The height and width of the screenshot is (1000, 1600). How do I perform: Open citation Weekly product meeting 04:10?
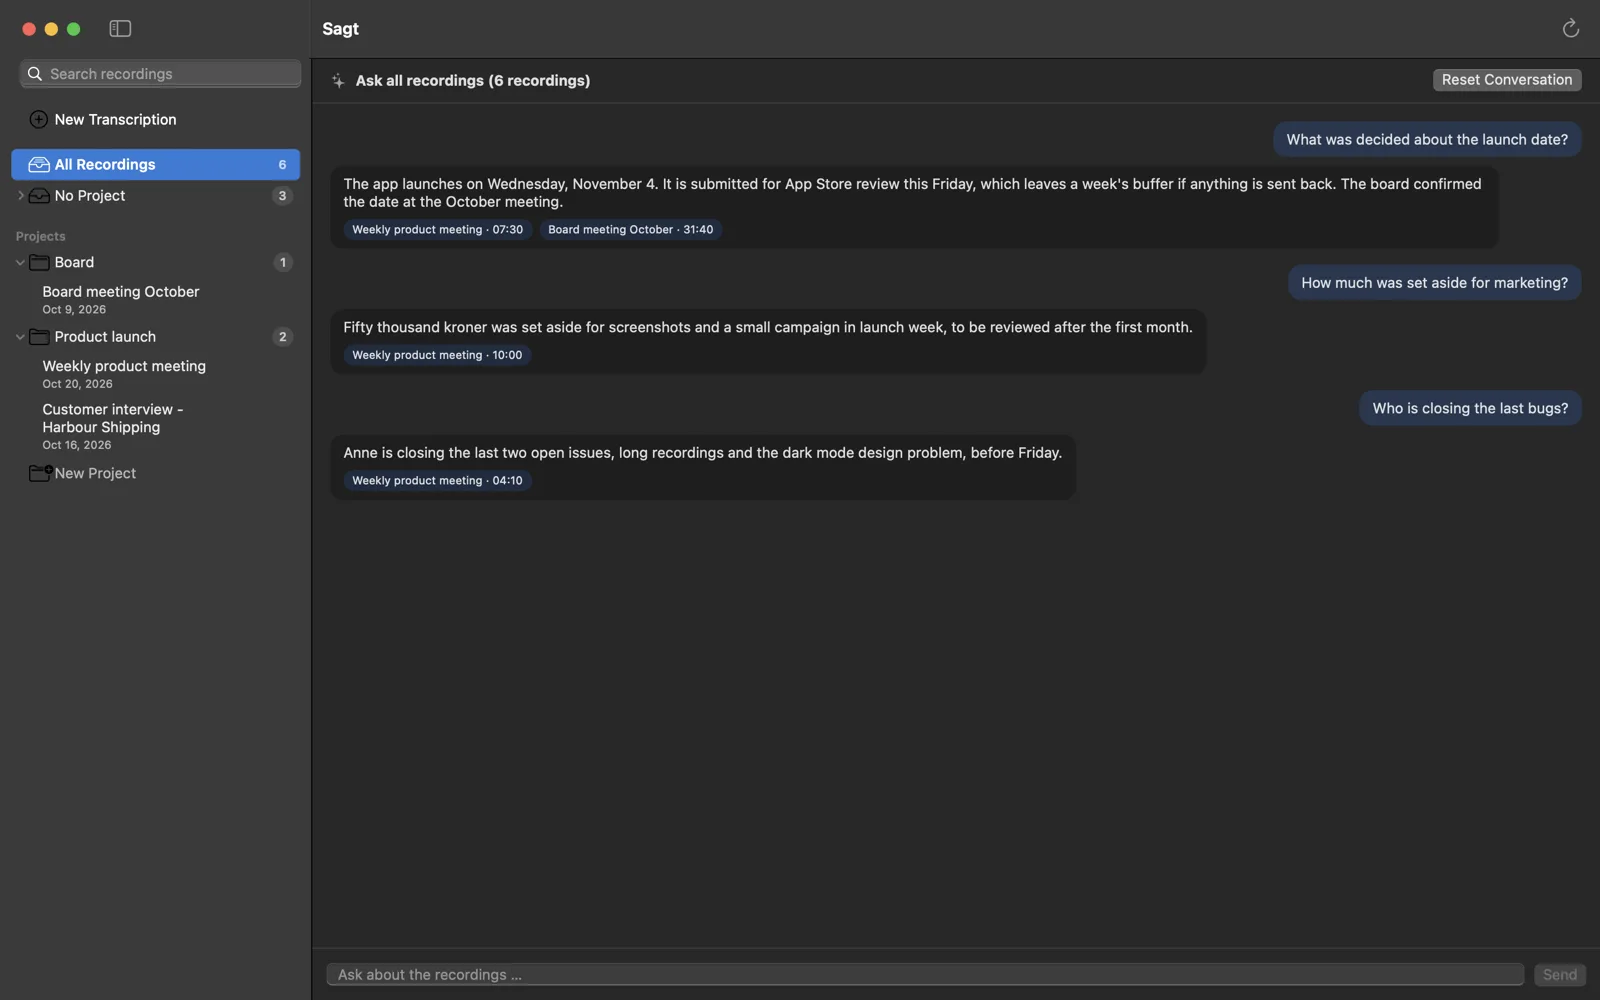coord(437,481)
